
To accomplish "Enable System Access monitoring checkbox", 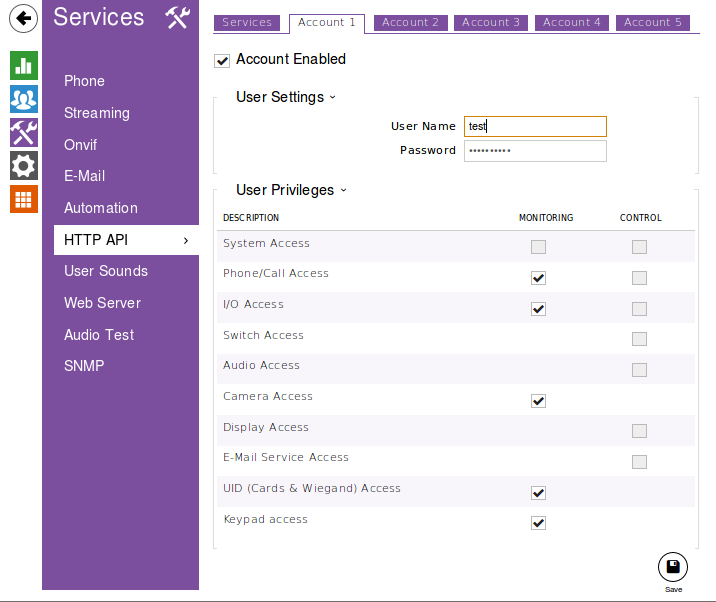I will click(x=538, y=247).
